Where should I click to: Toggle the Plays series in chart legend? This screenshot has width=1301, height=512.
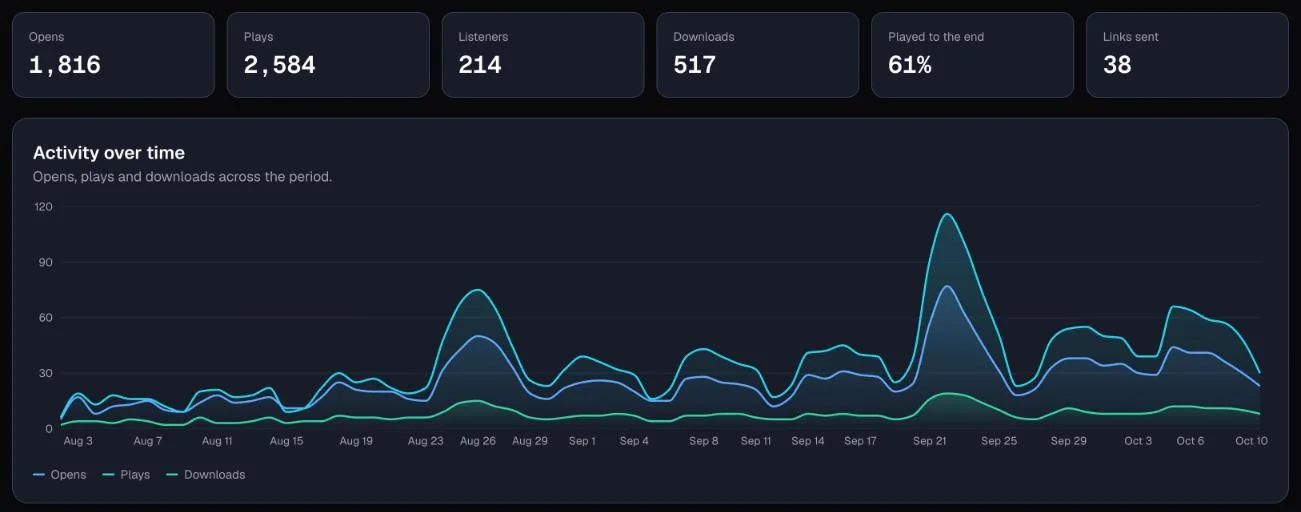coord(126,475)
